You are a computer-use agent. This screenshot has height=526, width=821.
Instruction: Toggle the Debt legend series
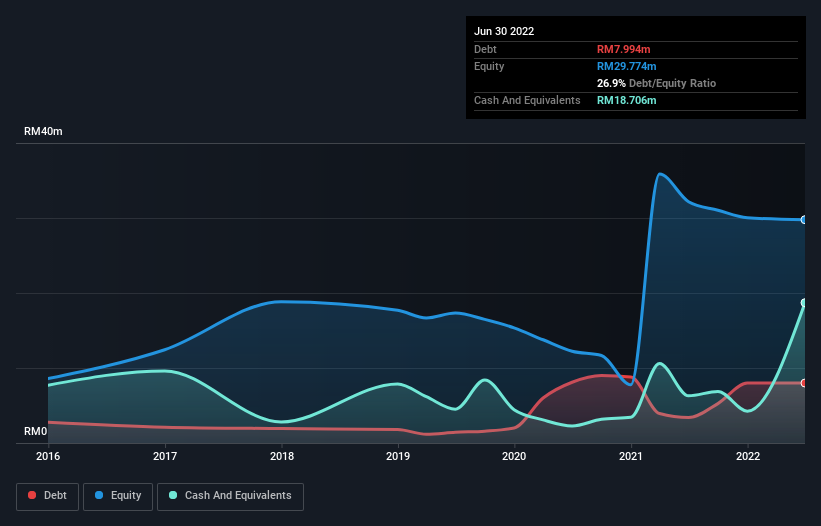tap(47, 496)
